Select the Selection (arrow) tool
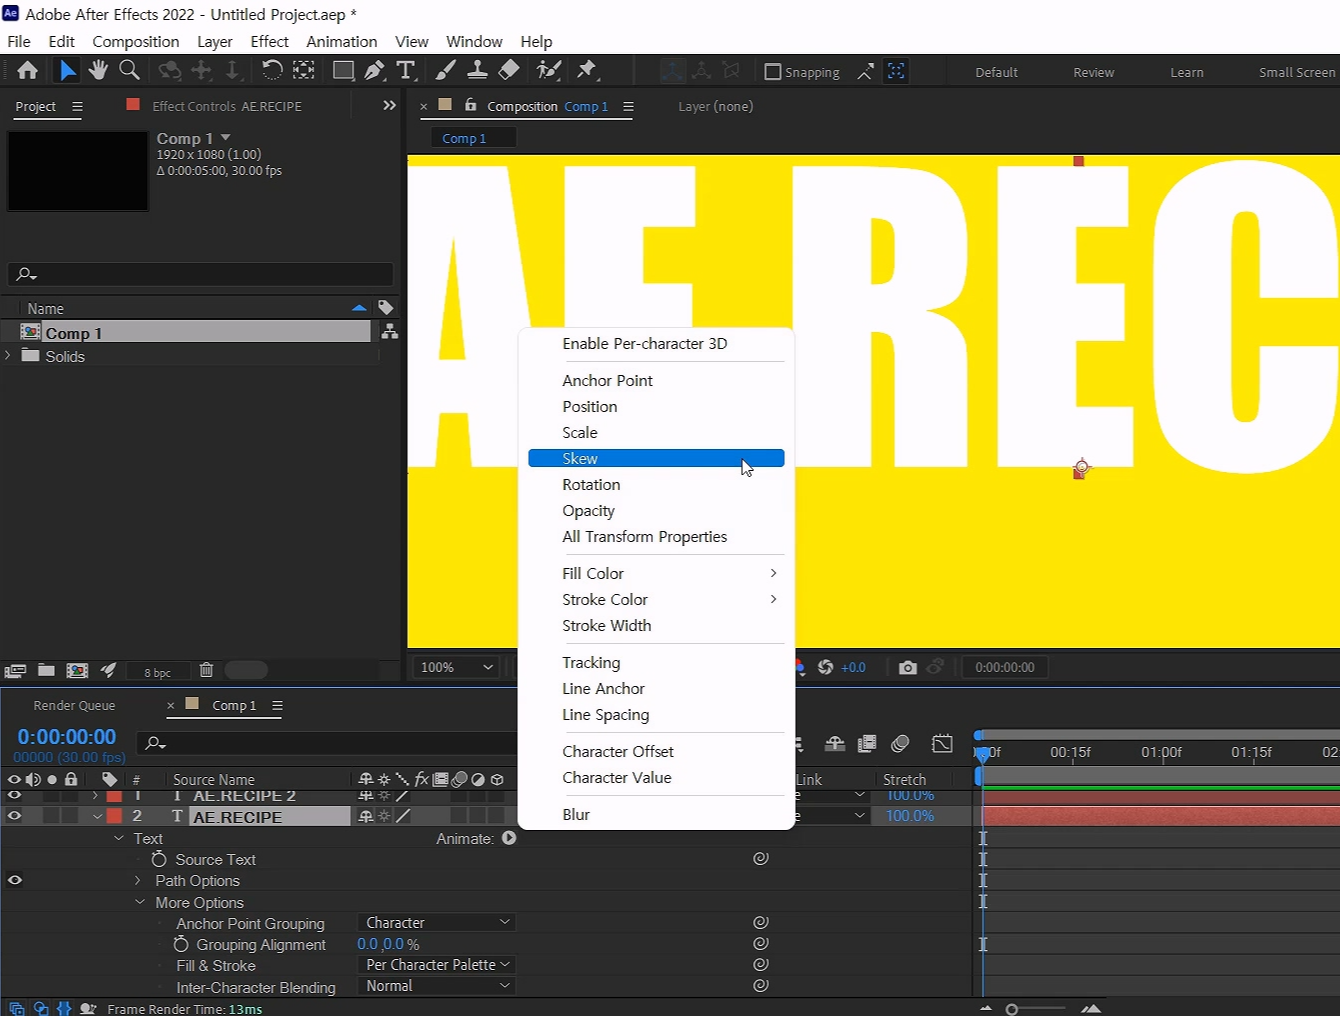Image resolution: width=1340 pixels, height=1016 pixels. coord(67,70)
